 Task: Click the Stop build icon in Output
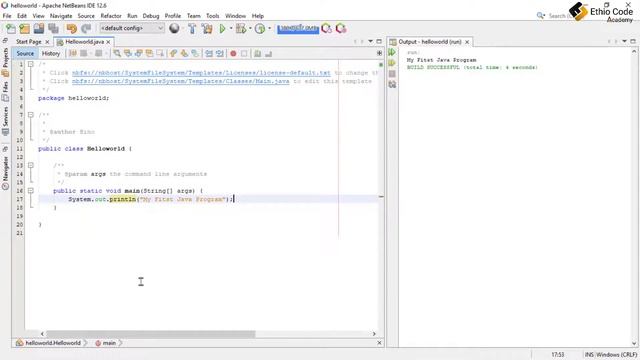392,73
